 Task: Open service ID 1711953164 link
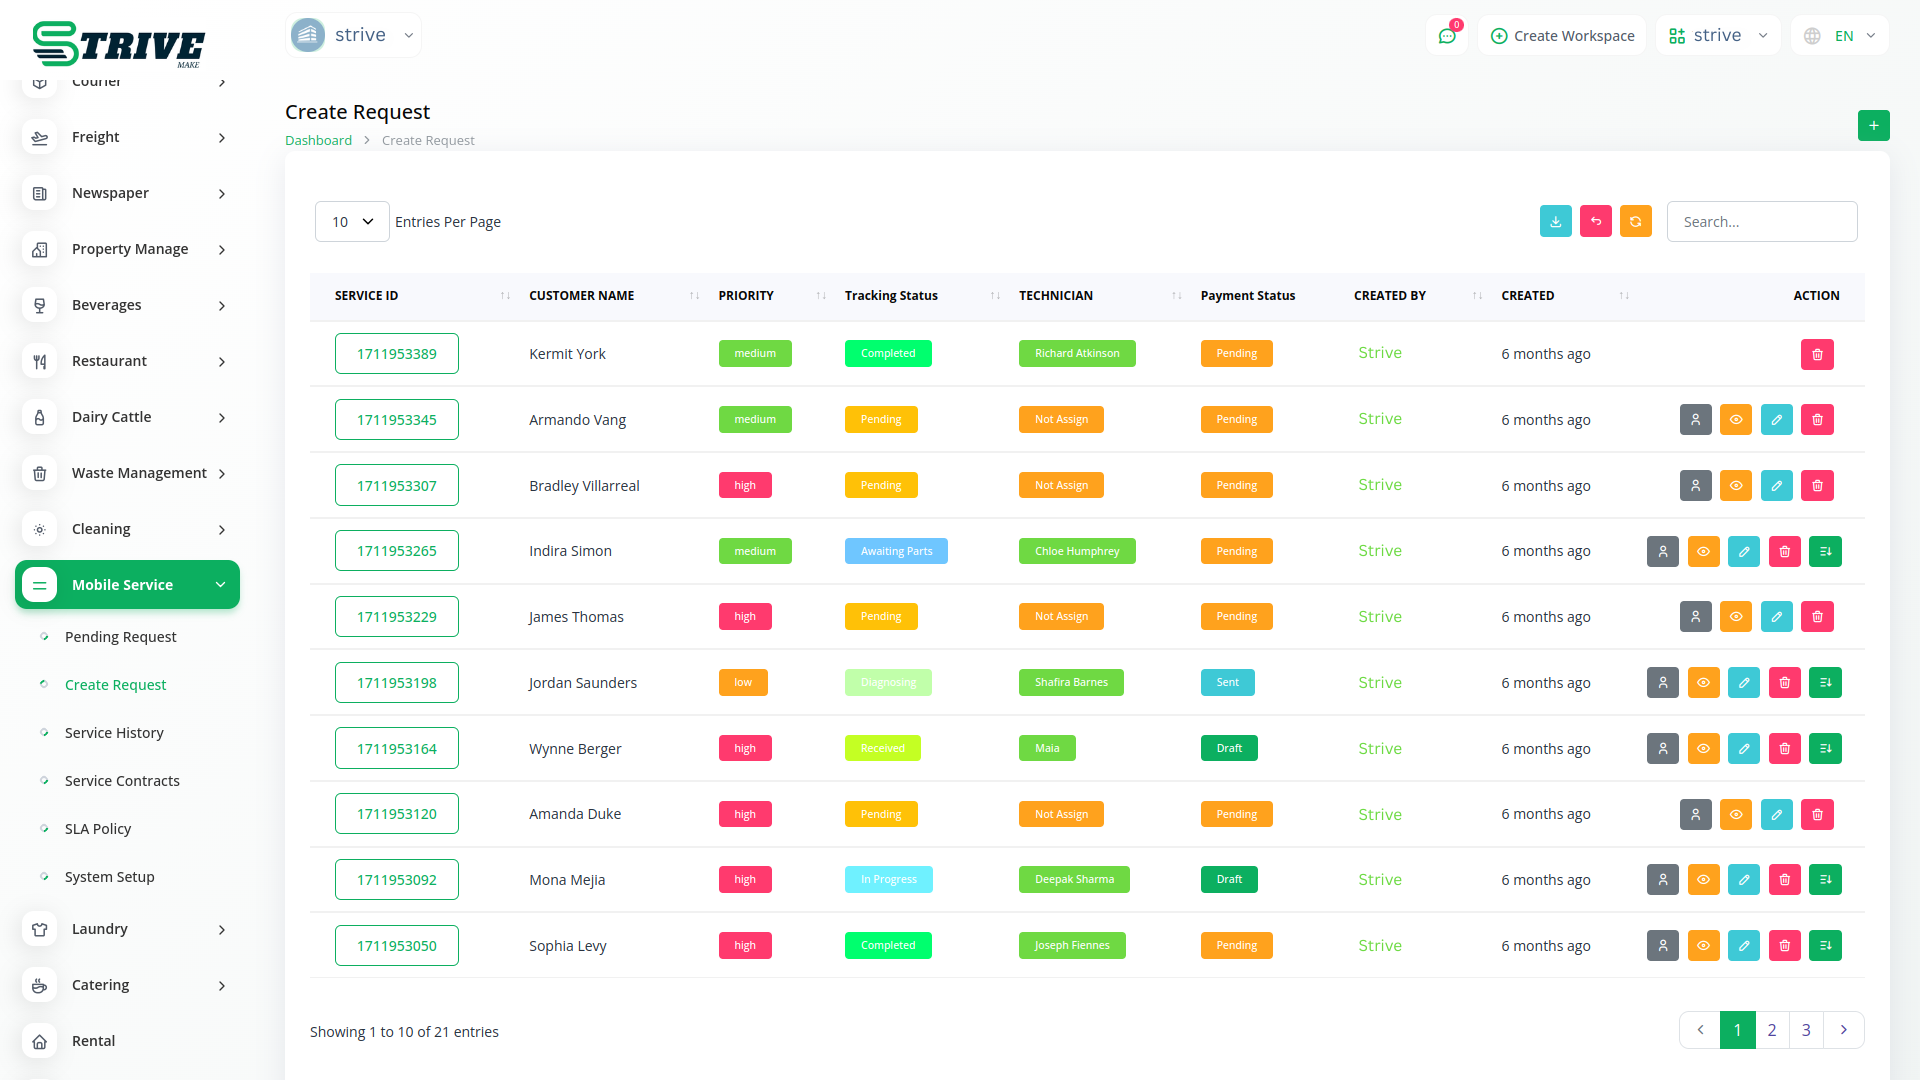point(396,749)
